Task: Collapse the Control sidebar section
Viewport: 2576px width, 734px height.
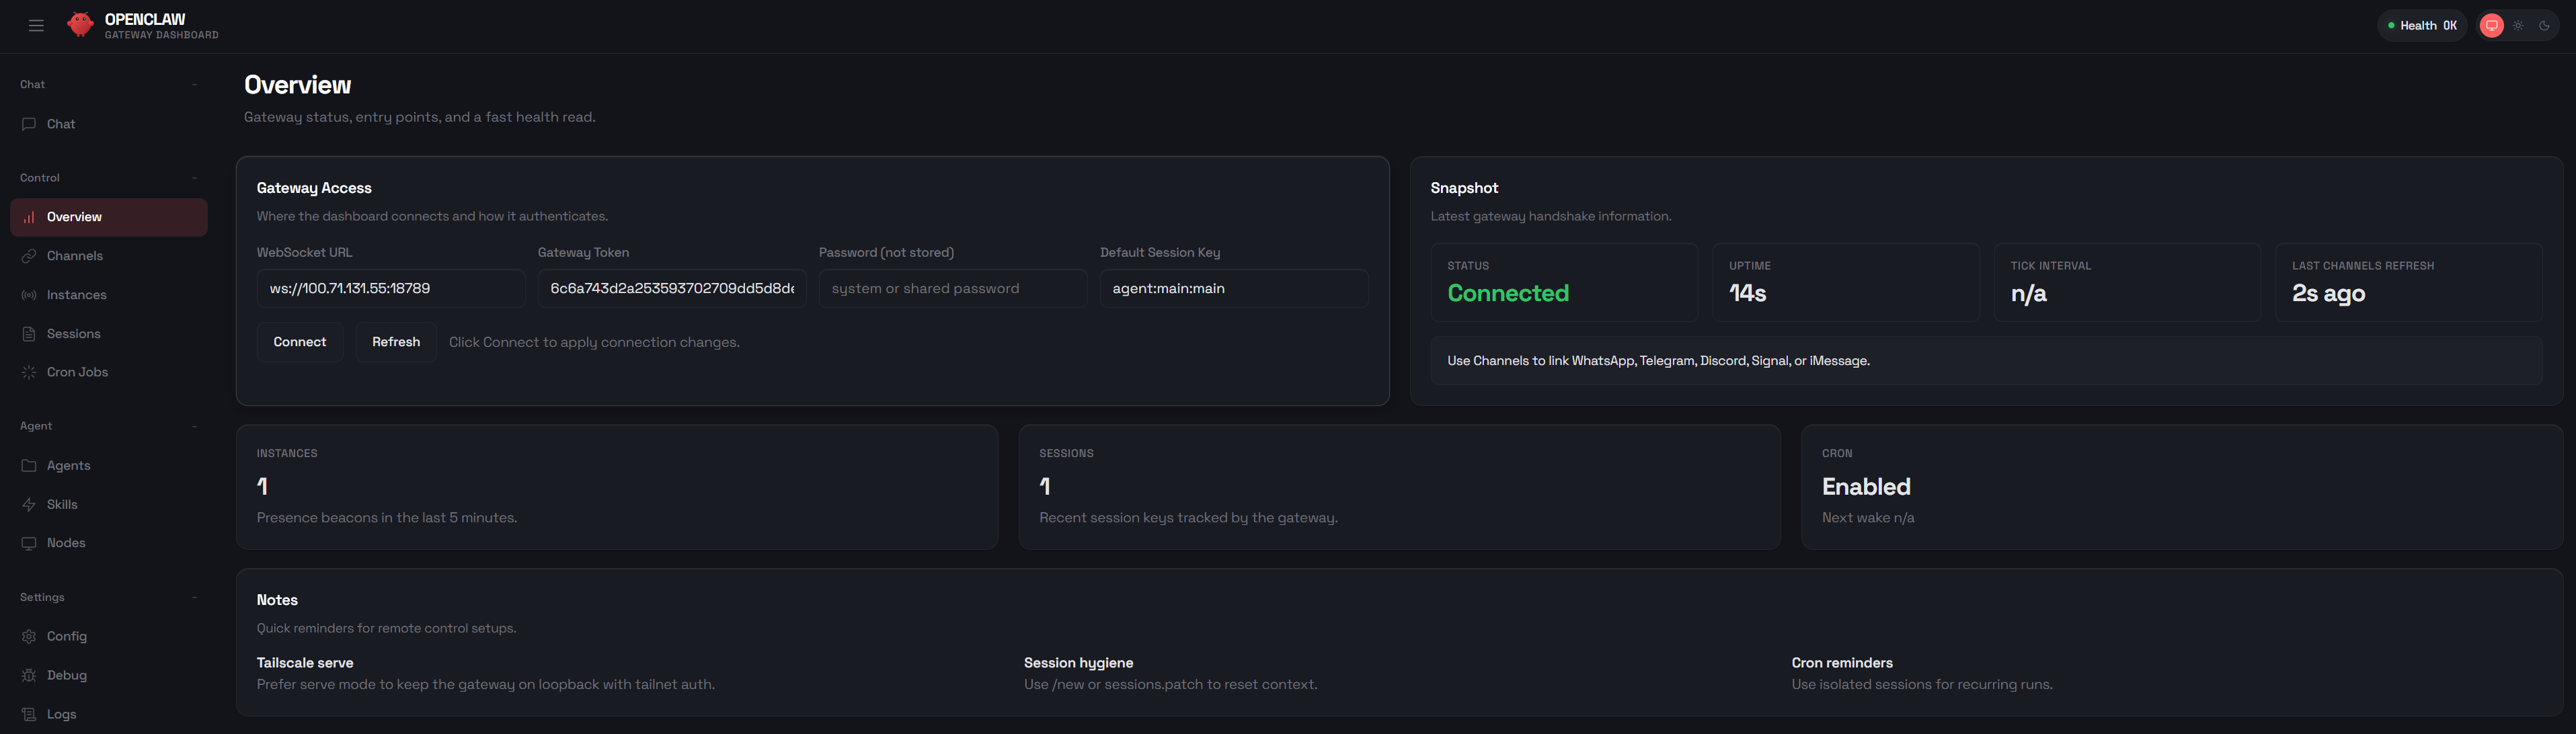Action: click(194, 178)
